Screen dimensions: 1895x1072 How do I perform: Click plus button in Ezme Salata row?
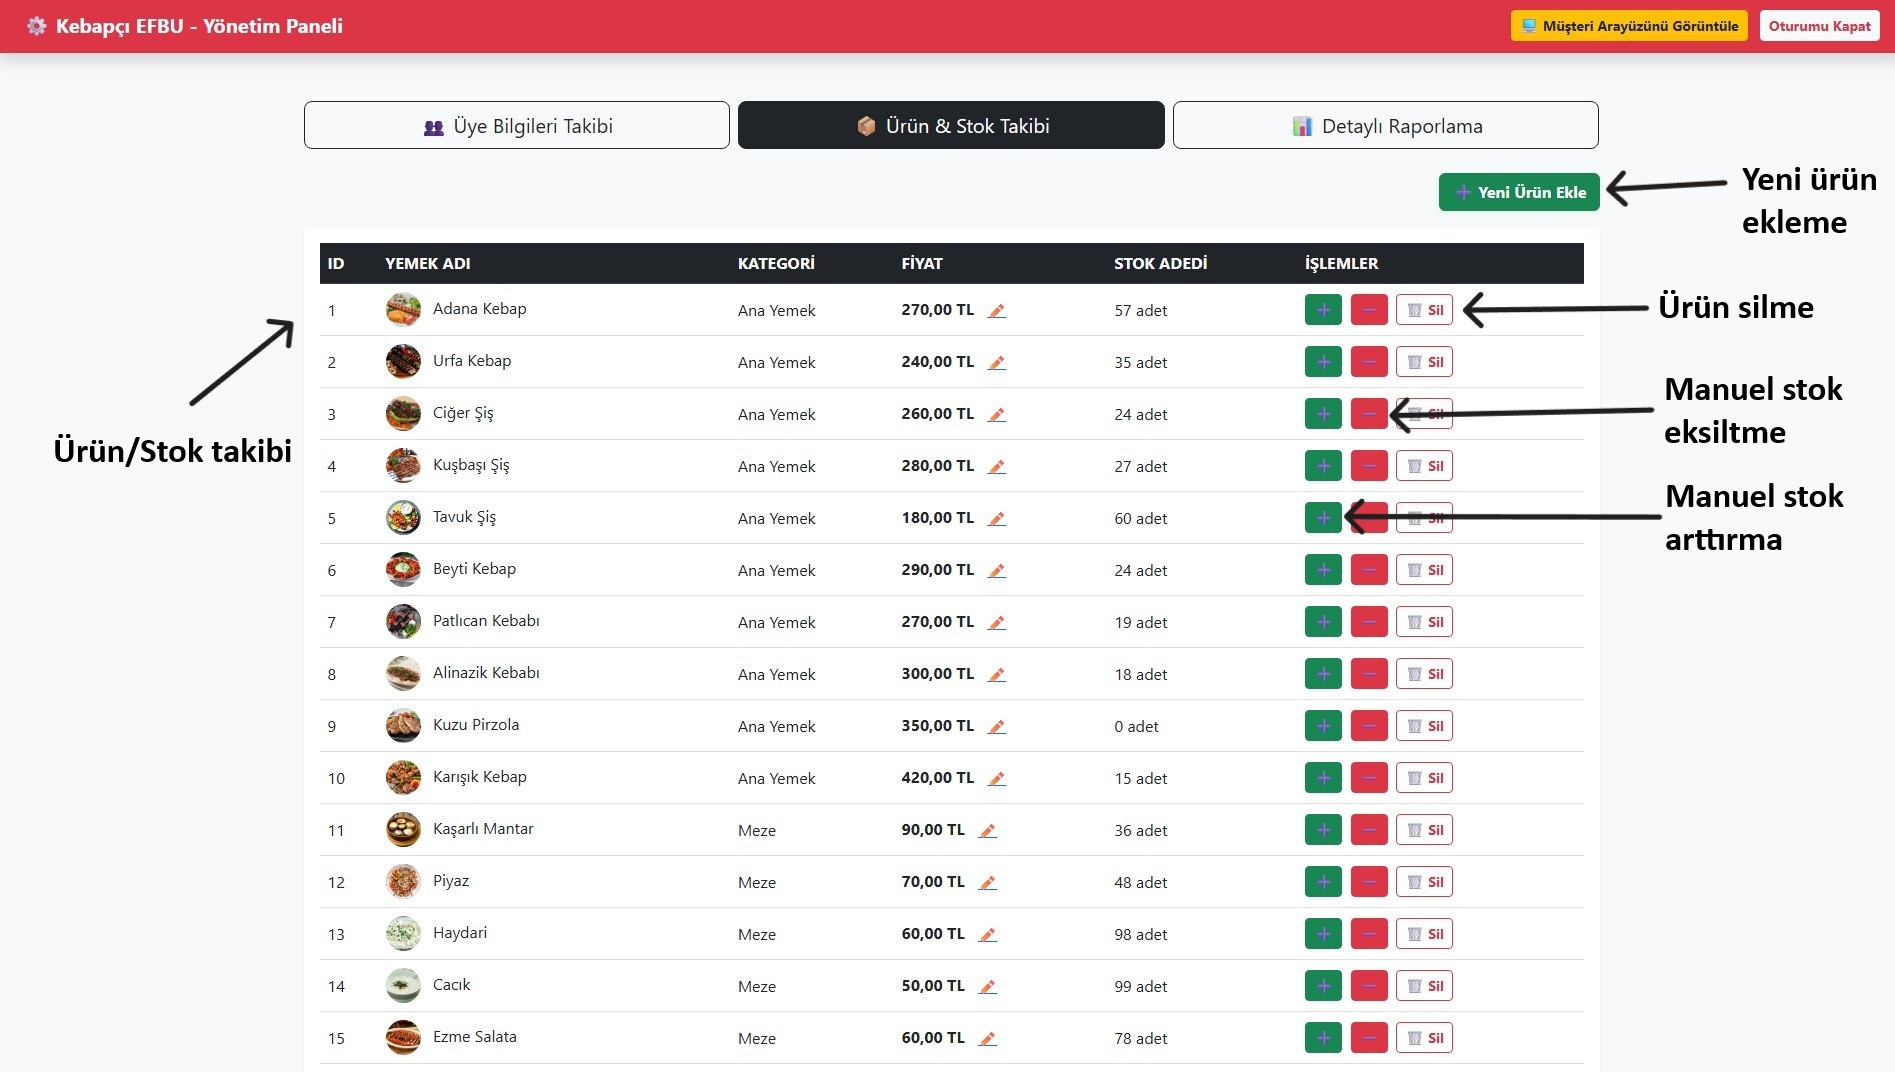pyautogui.click(x=1323, y=1038)
